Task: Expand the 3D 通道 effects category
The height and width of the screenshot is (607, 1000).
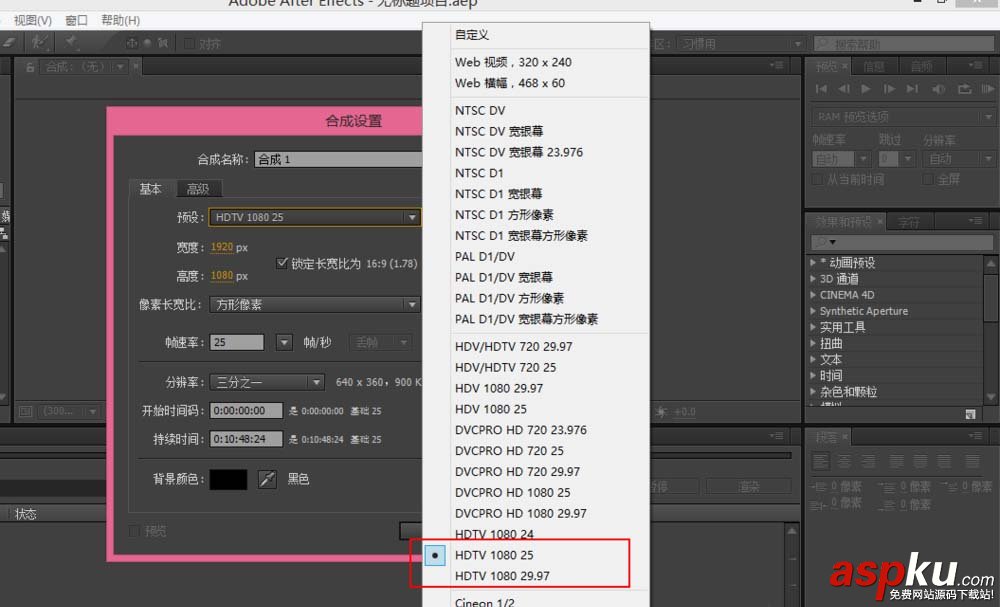Action: [x=812, y=279]
